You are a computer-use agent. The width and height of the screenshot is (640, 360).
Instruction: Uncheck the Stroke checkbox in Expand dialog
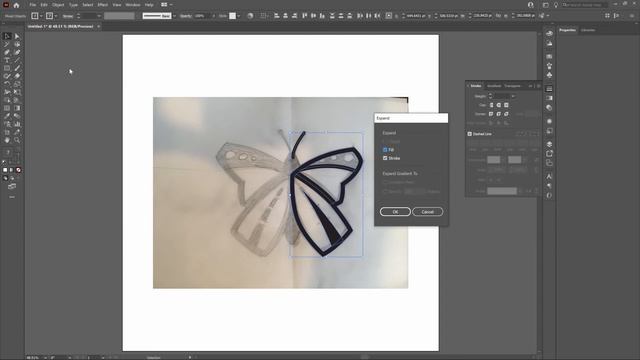coord(385,158)
